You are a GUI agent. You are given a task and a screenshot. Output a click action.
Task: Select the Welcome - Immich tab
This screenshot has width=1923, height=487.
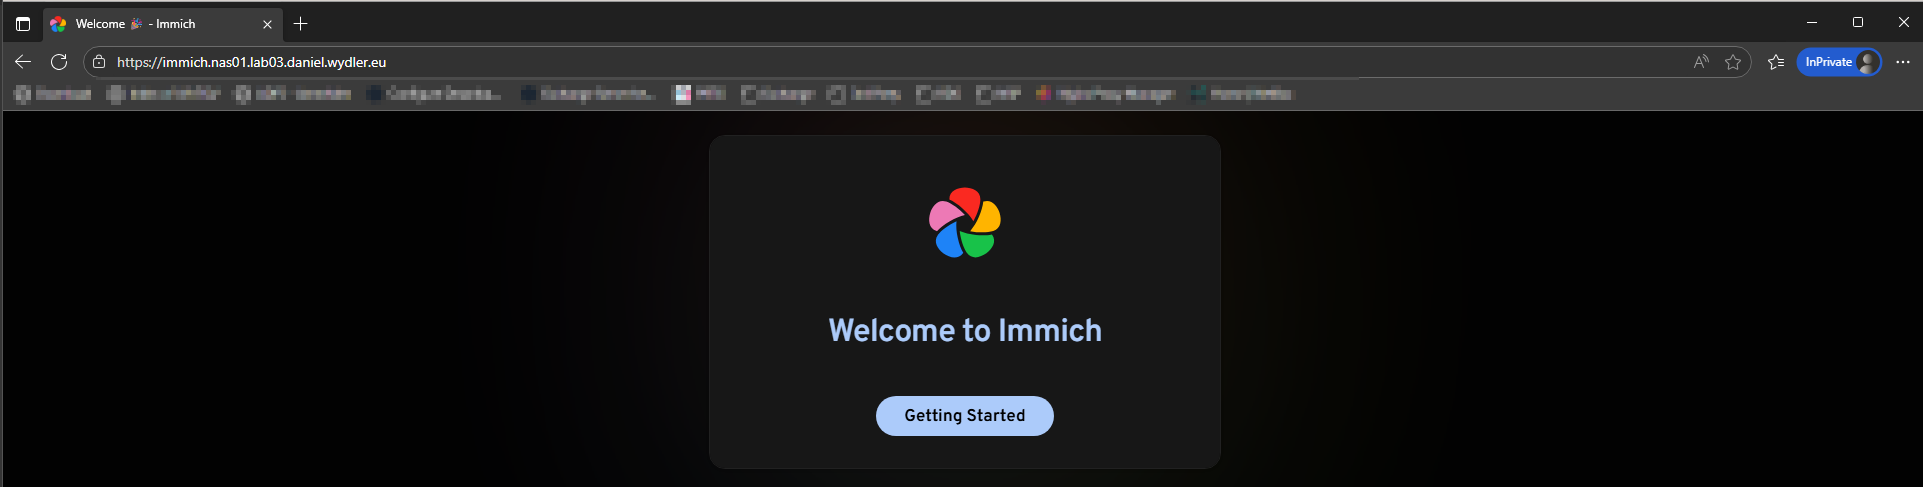point(150,24)
